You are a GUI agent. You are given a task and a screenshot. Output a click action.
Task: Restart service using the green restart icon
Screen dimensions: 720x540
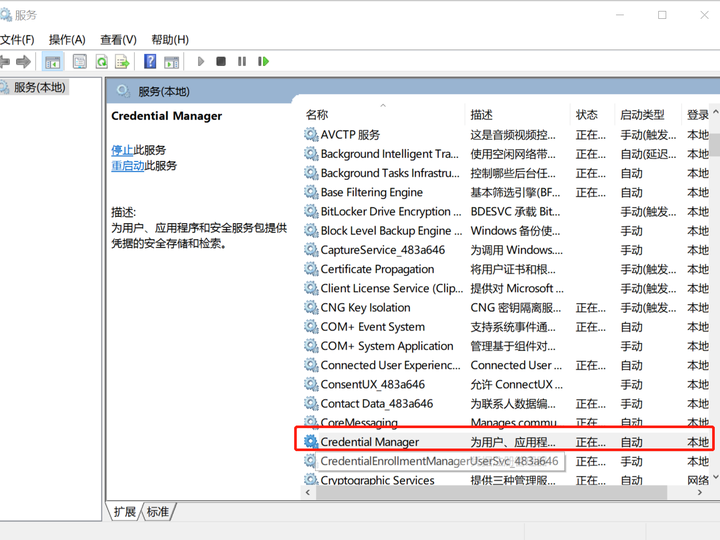263,61
